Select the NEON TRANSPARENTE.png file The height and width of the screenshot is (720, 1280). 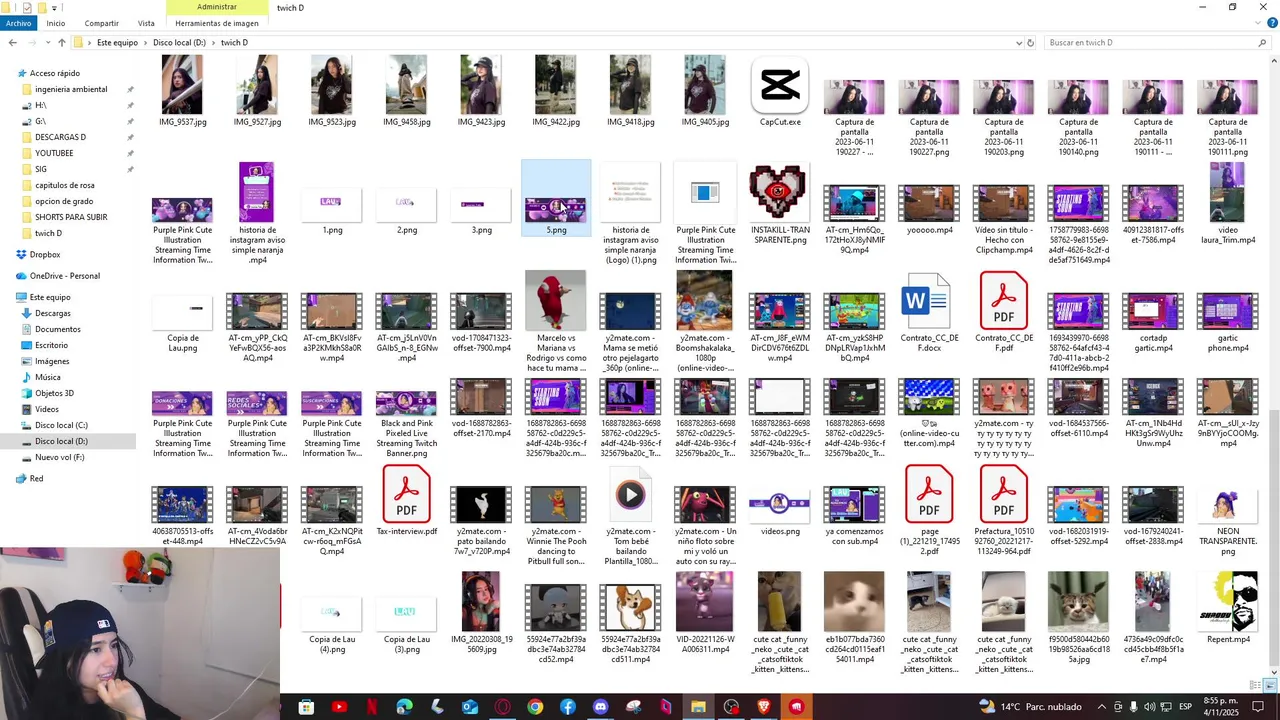tap(1228, 505)
